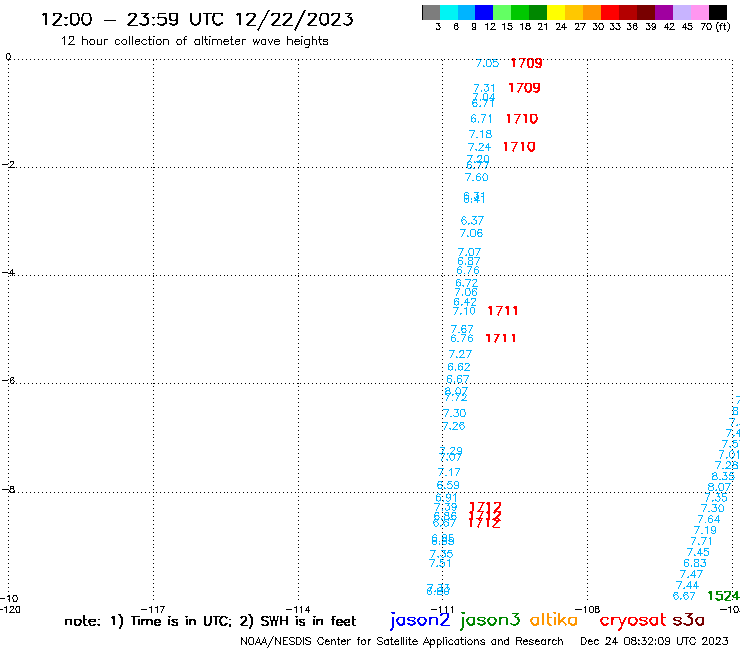The width and height of the screenshot is (740, 650).
Task: Click wave height value 7.47
Action: click(x=691, y=574)
